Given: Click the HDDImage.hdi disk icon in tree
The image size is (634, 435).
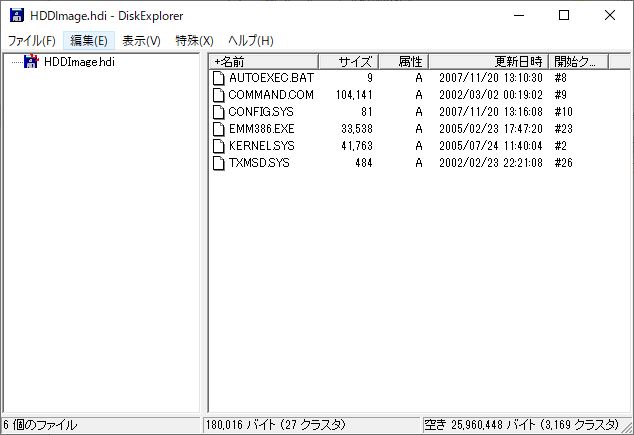Looking at the screenshot, I should (31, 61).
